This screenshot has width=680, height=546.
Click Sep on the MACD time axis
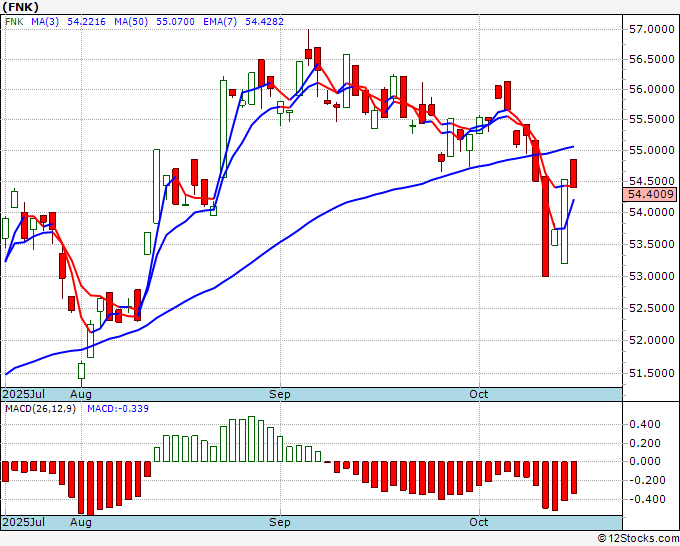[280, 522]
